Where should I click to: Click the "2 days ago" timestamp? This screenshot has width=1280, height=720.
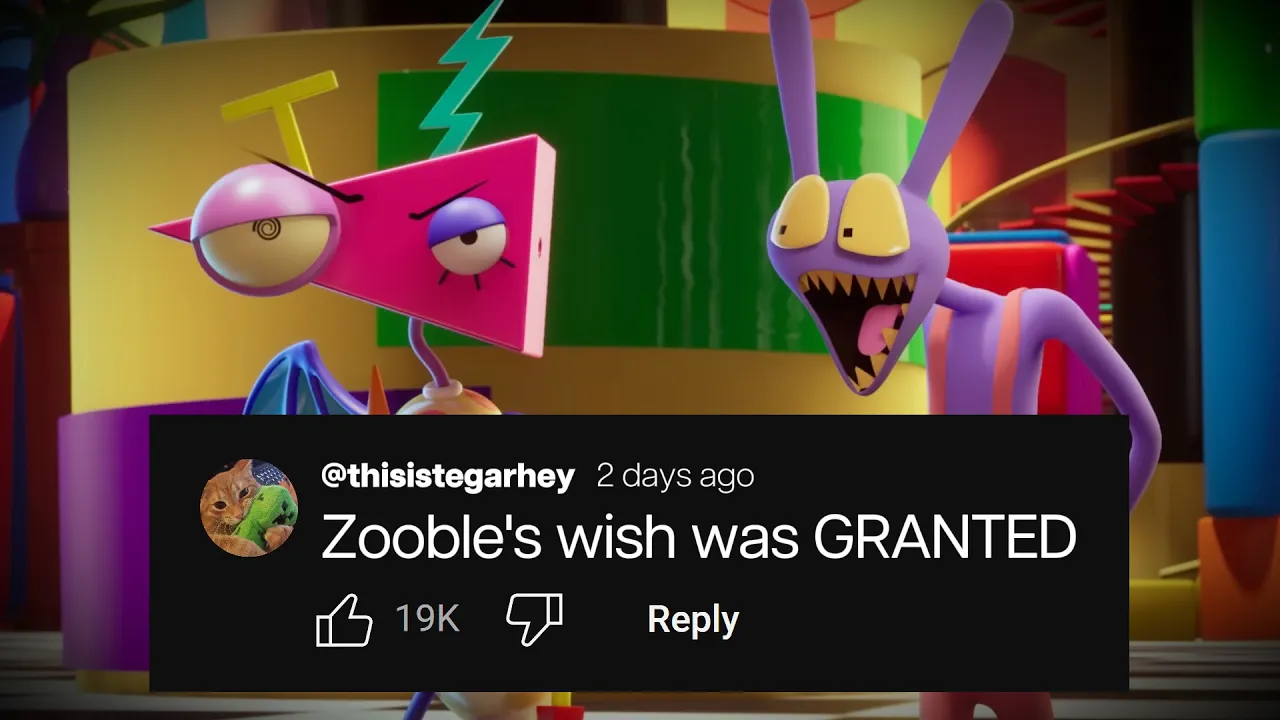tap(675, 476)
